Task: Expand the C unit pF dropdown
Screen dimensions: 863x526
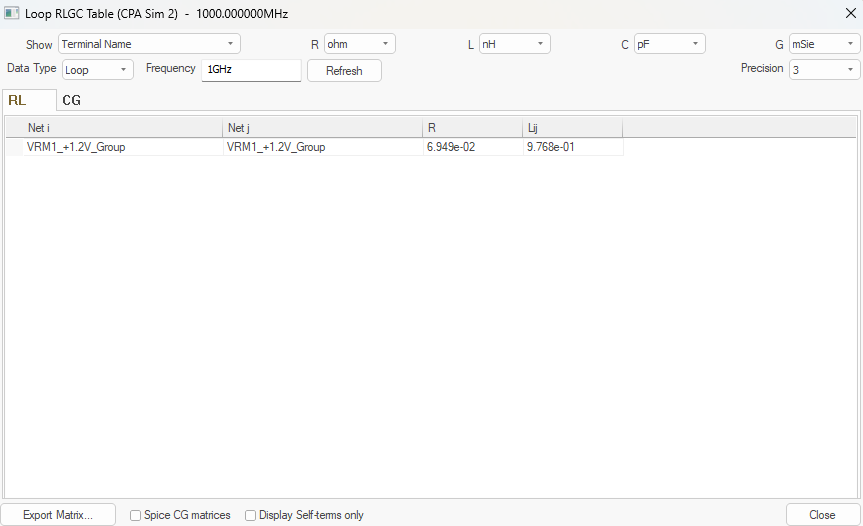Action: tap(669, 44)
